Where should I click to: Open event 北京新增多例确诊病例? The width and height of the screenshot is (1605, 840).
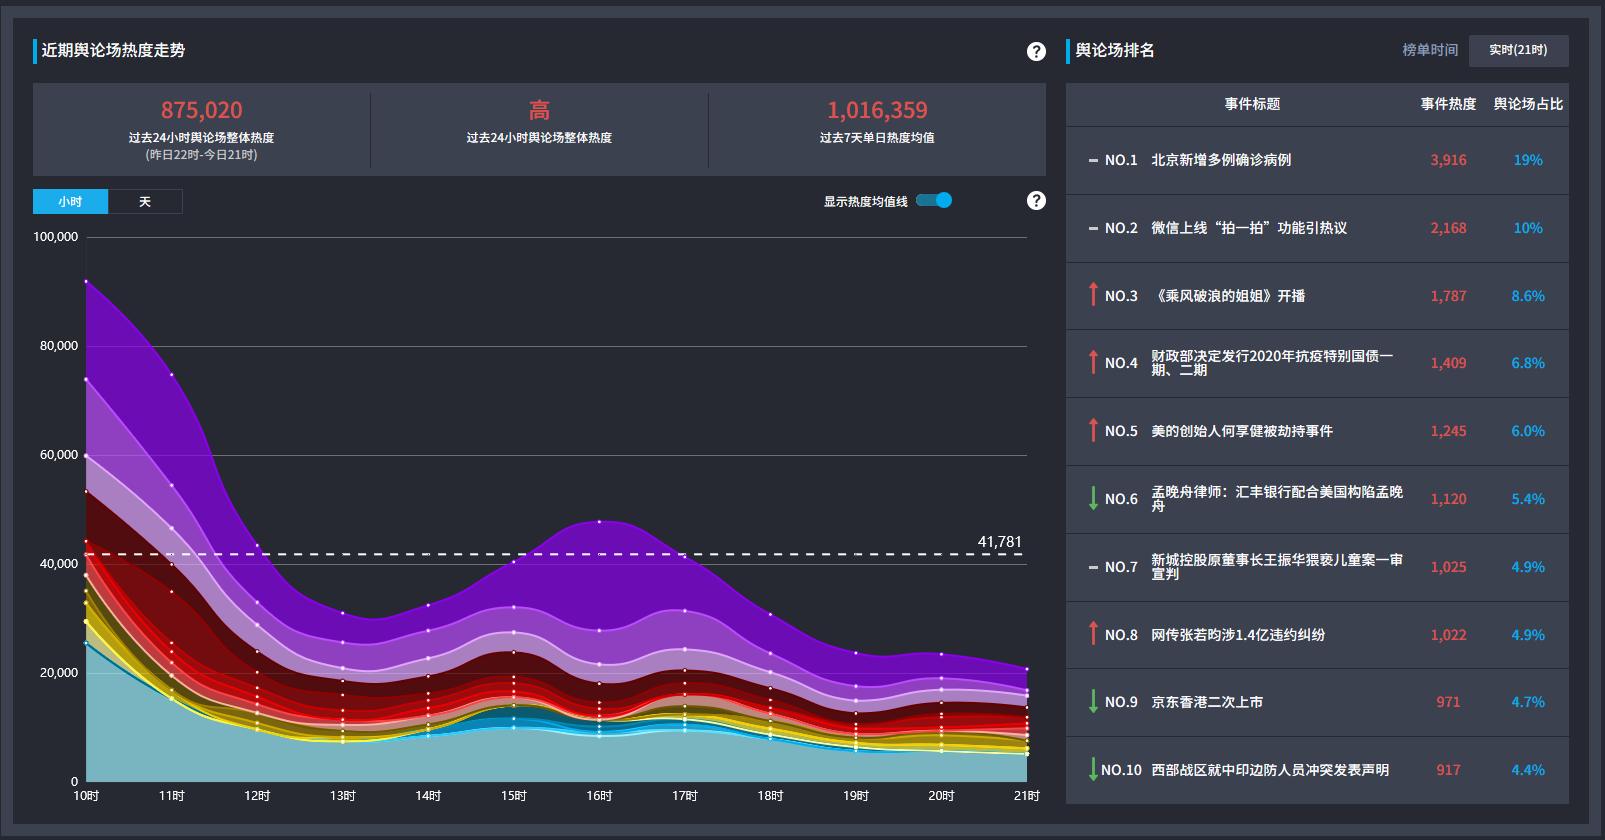(1221, 160)
